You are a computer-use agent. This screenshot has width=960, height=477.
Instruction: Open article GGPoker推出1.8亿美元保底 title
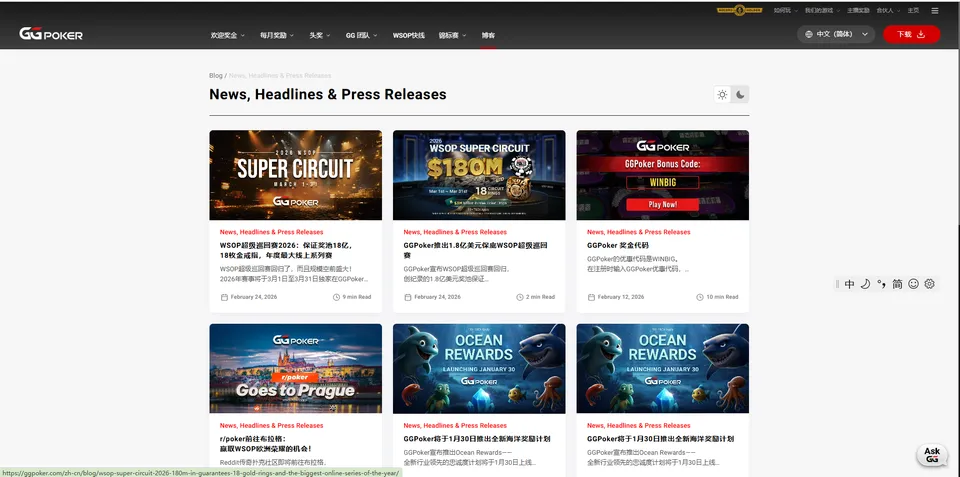tap(475, 250)
